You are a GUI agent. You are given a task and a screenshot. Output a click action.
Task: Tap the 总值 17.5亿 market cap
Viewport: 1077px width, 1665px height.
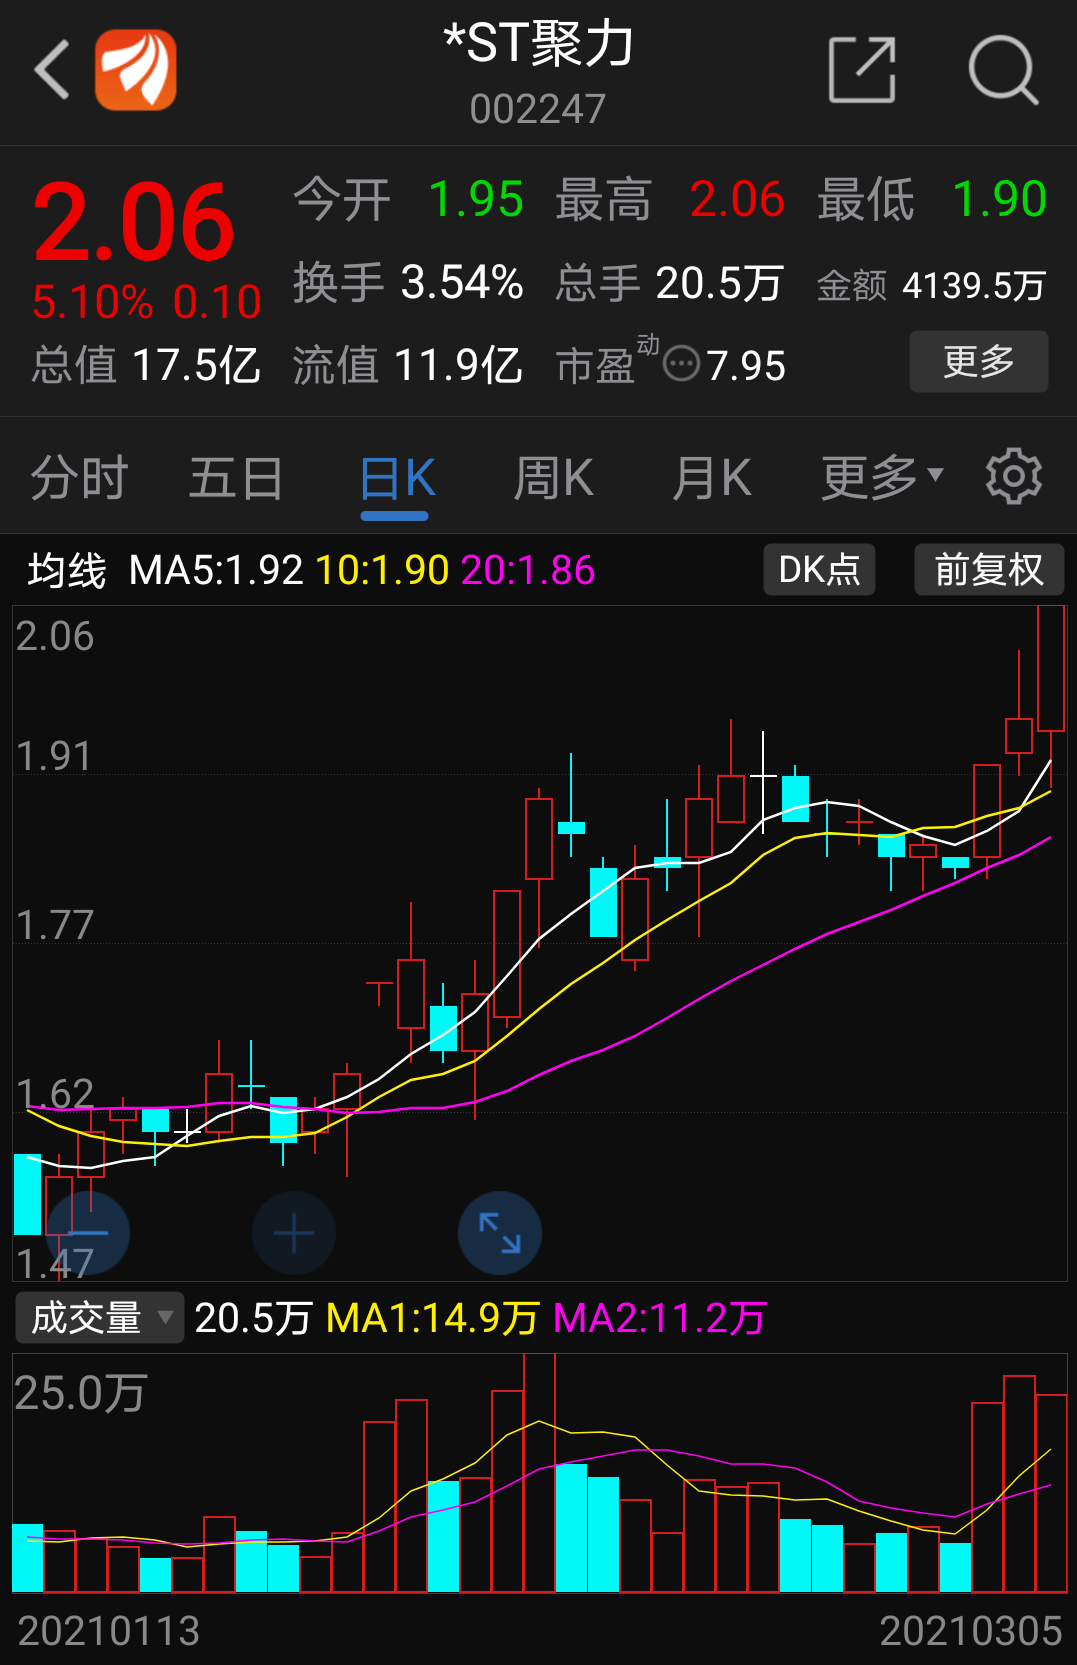146,365
